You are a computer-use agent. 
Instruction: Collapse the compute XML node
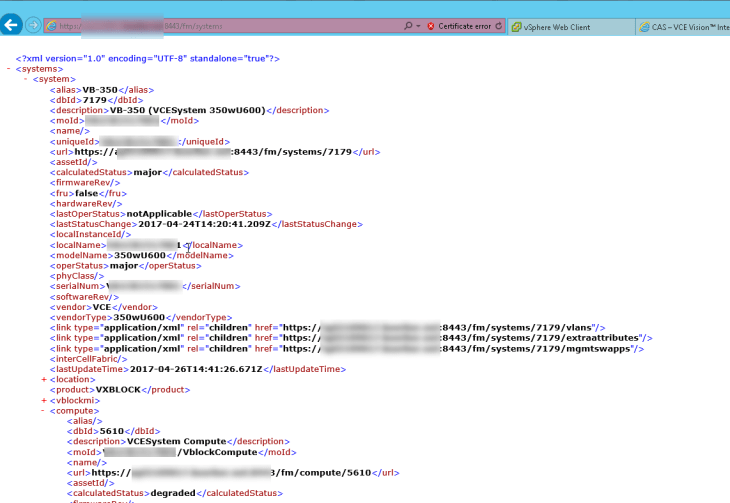click(43, 410)
